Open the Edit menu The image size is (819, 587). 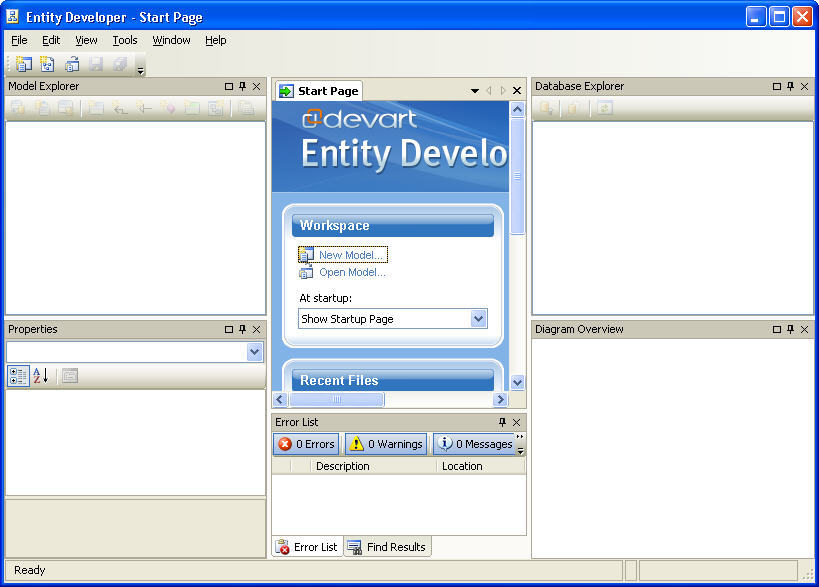(51, 40)
